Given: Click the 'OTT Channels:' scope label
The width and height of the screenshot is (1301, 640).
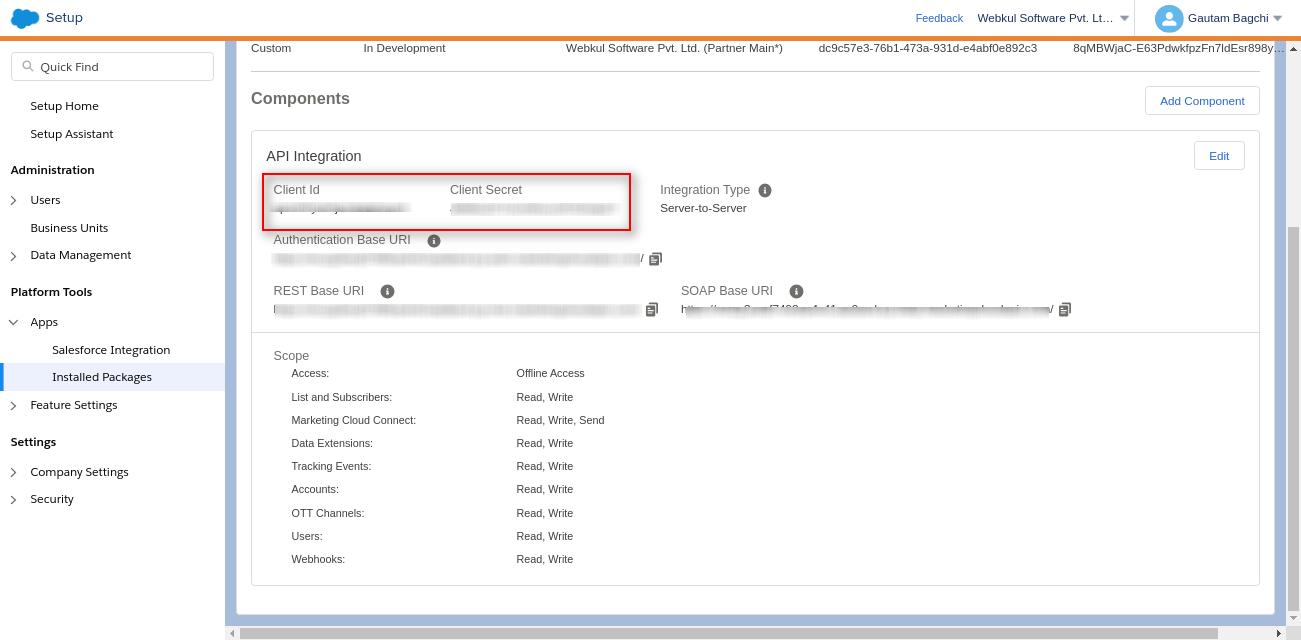Looking at the screenshot, I should 328,513.
